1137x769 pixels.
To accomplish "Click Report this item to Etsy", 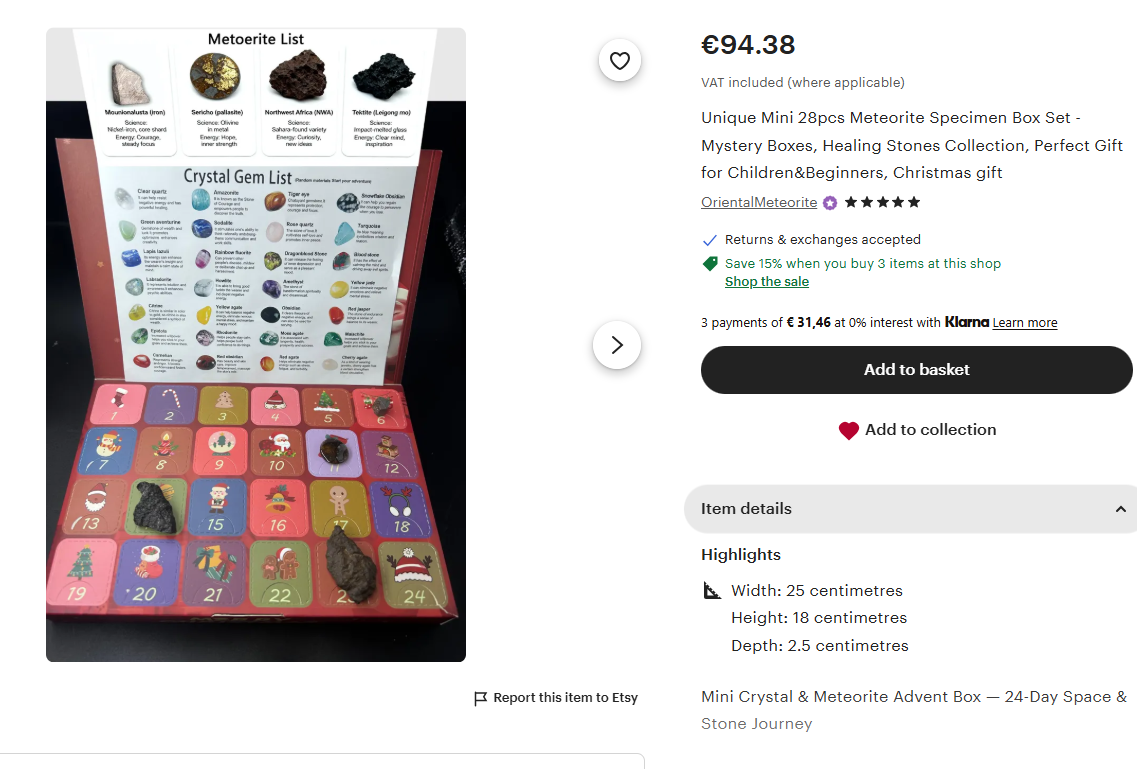I will click(x=564, y=697).
